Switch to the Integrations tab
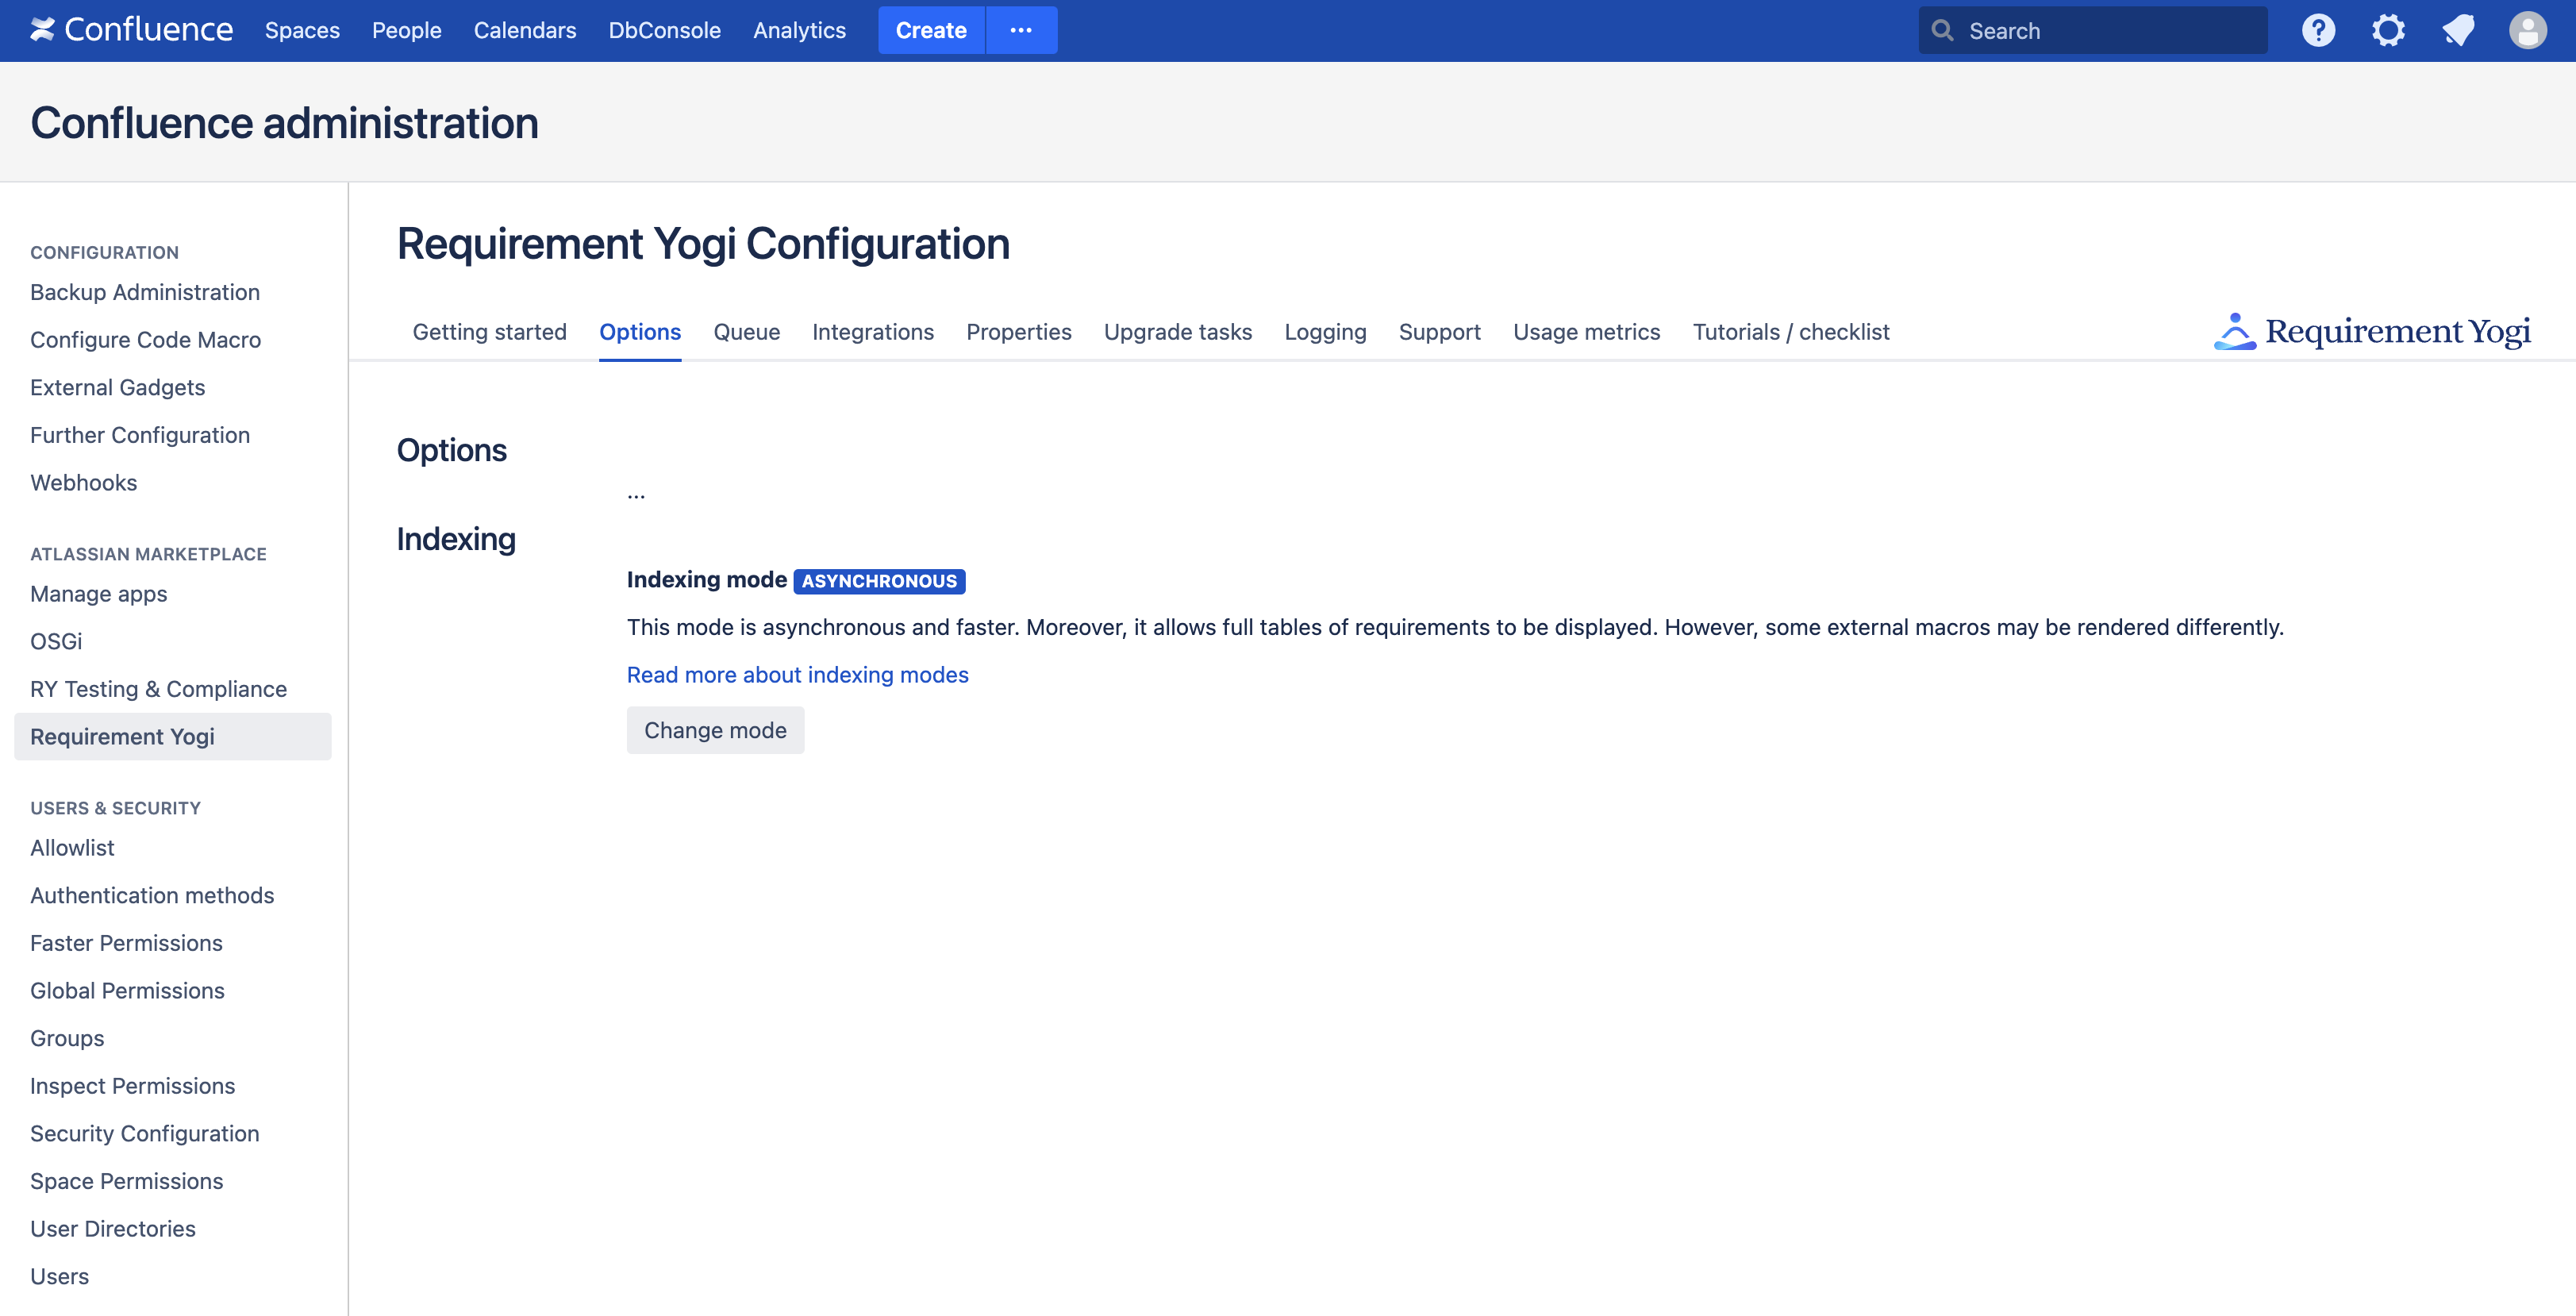 click(x=872, y=332)
